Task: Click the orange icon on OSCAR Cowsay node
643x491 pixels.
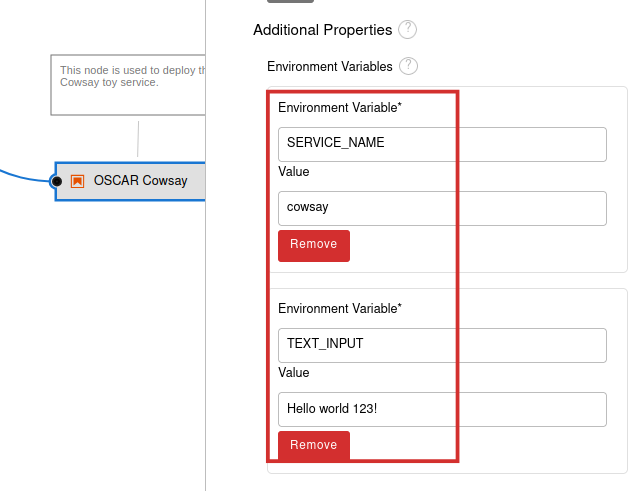Action: (77, 181)
